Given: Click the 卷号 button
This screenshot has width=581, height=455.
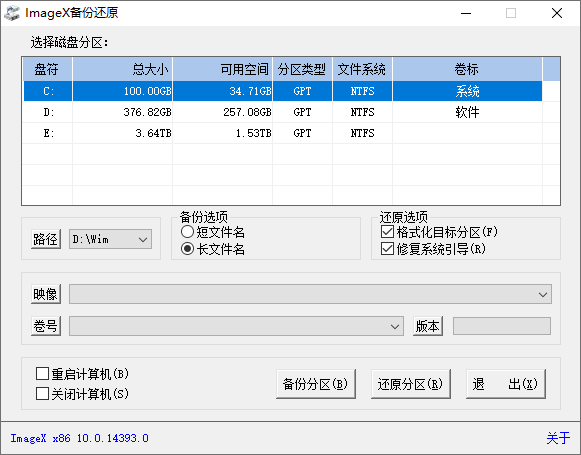Looking at the screenshot, I should click(46, 326).
